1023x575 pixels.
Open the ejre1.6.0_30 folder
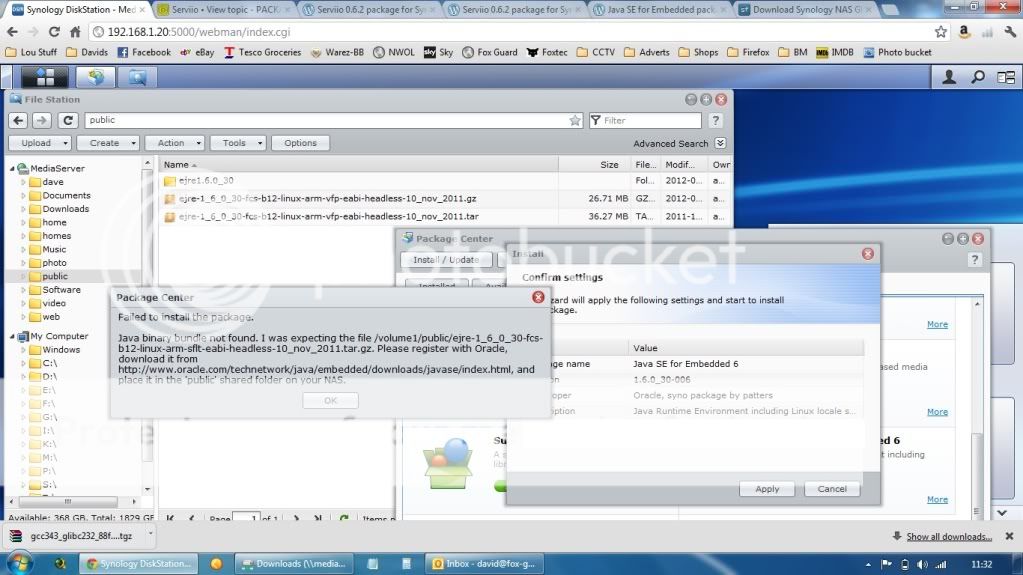coord(206,181)
